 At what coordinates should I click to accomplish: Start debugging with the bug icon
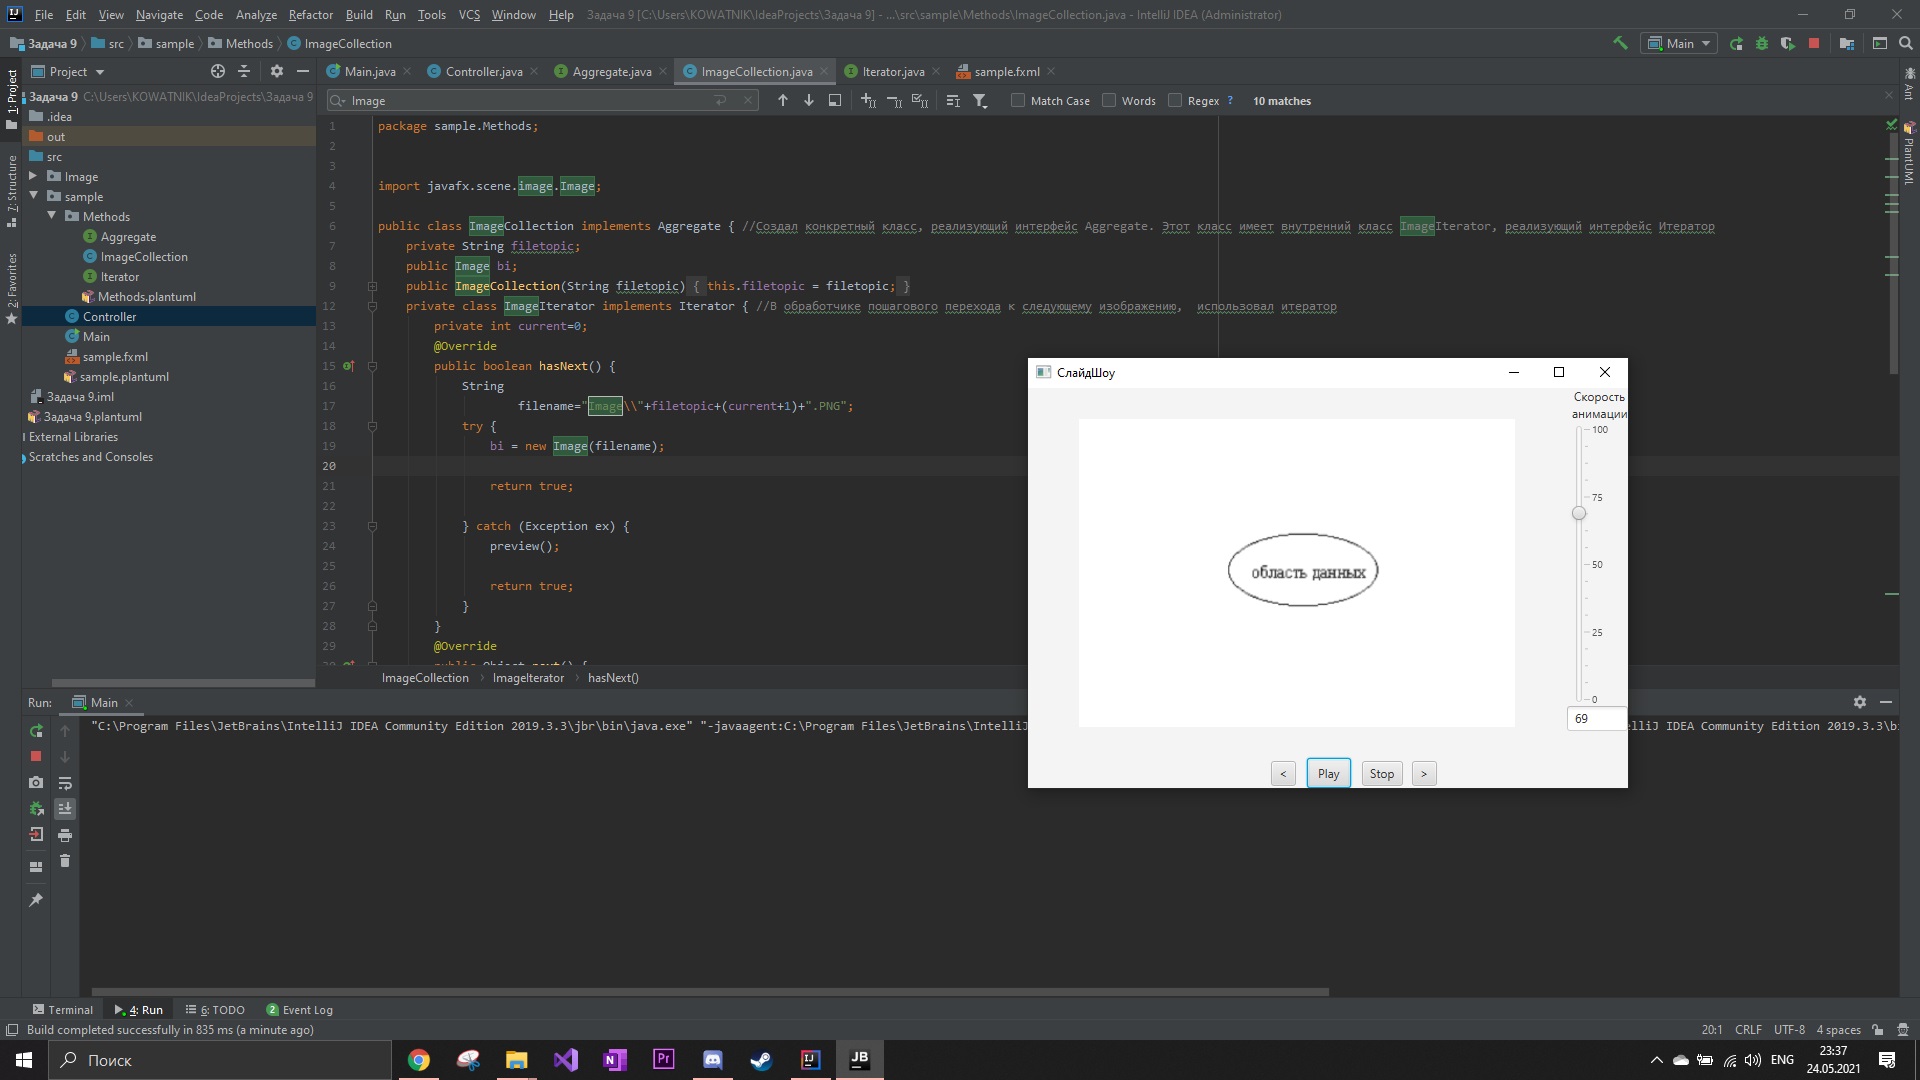click(1761, 44)
